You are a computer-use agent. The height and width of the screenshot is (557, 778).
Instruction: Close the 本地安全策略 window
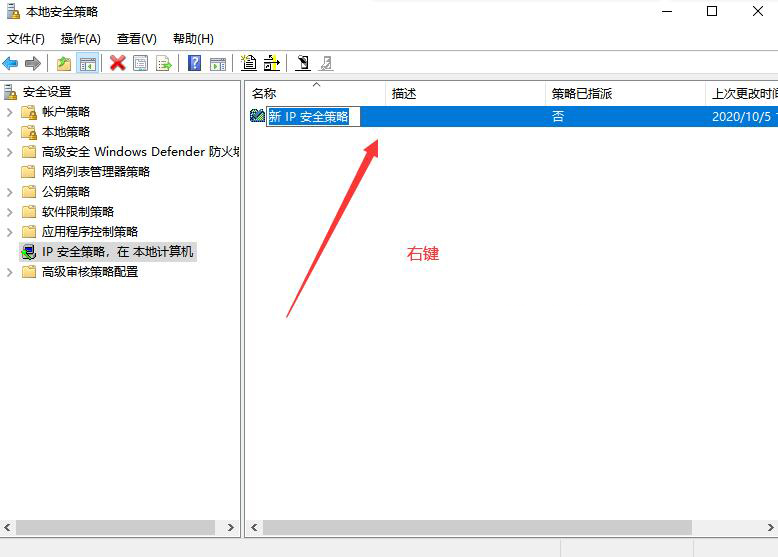point(758,11)
